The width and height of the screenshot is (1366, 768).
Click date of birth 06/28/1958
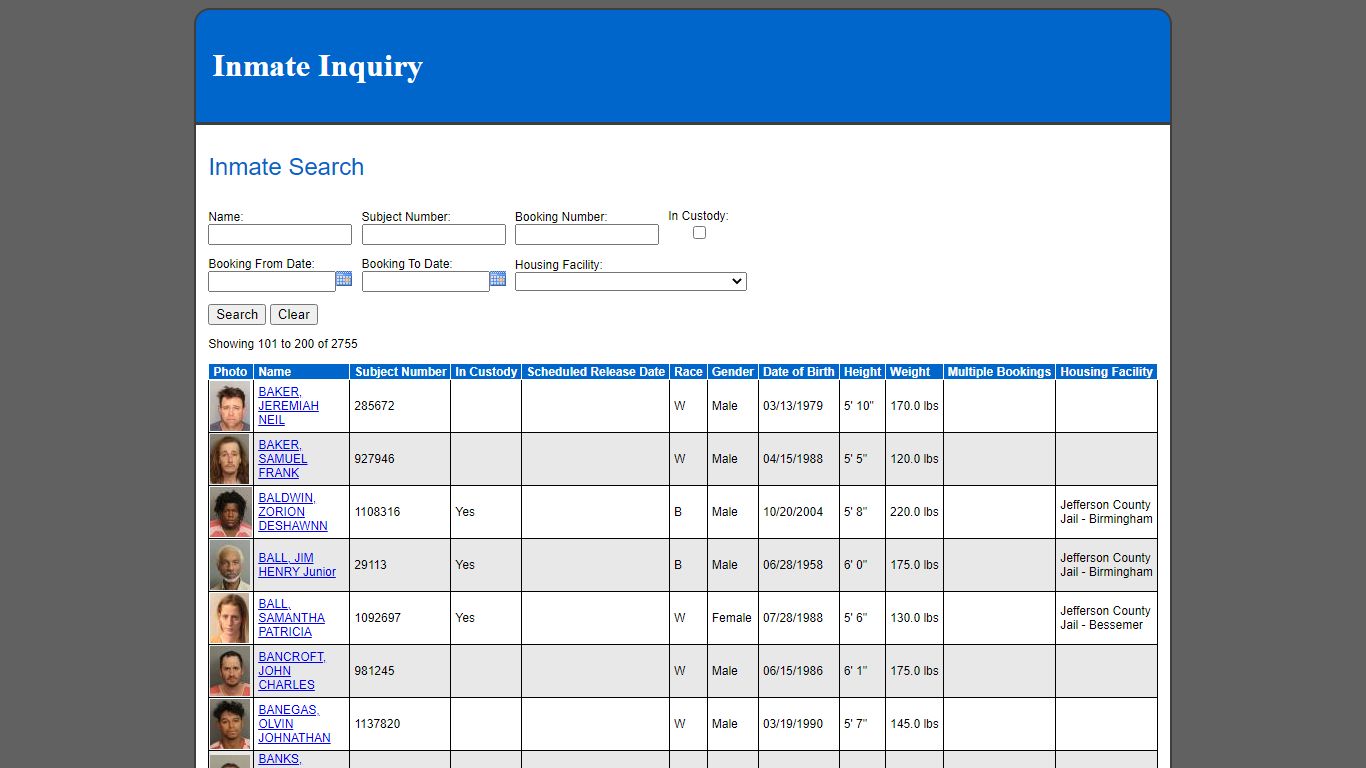pyautogui.click(x=793, y=565)
